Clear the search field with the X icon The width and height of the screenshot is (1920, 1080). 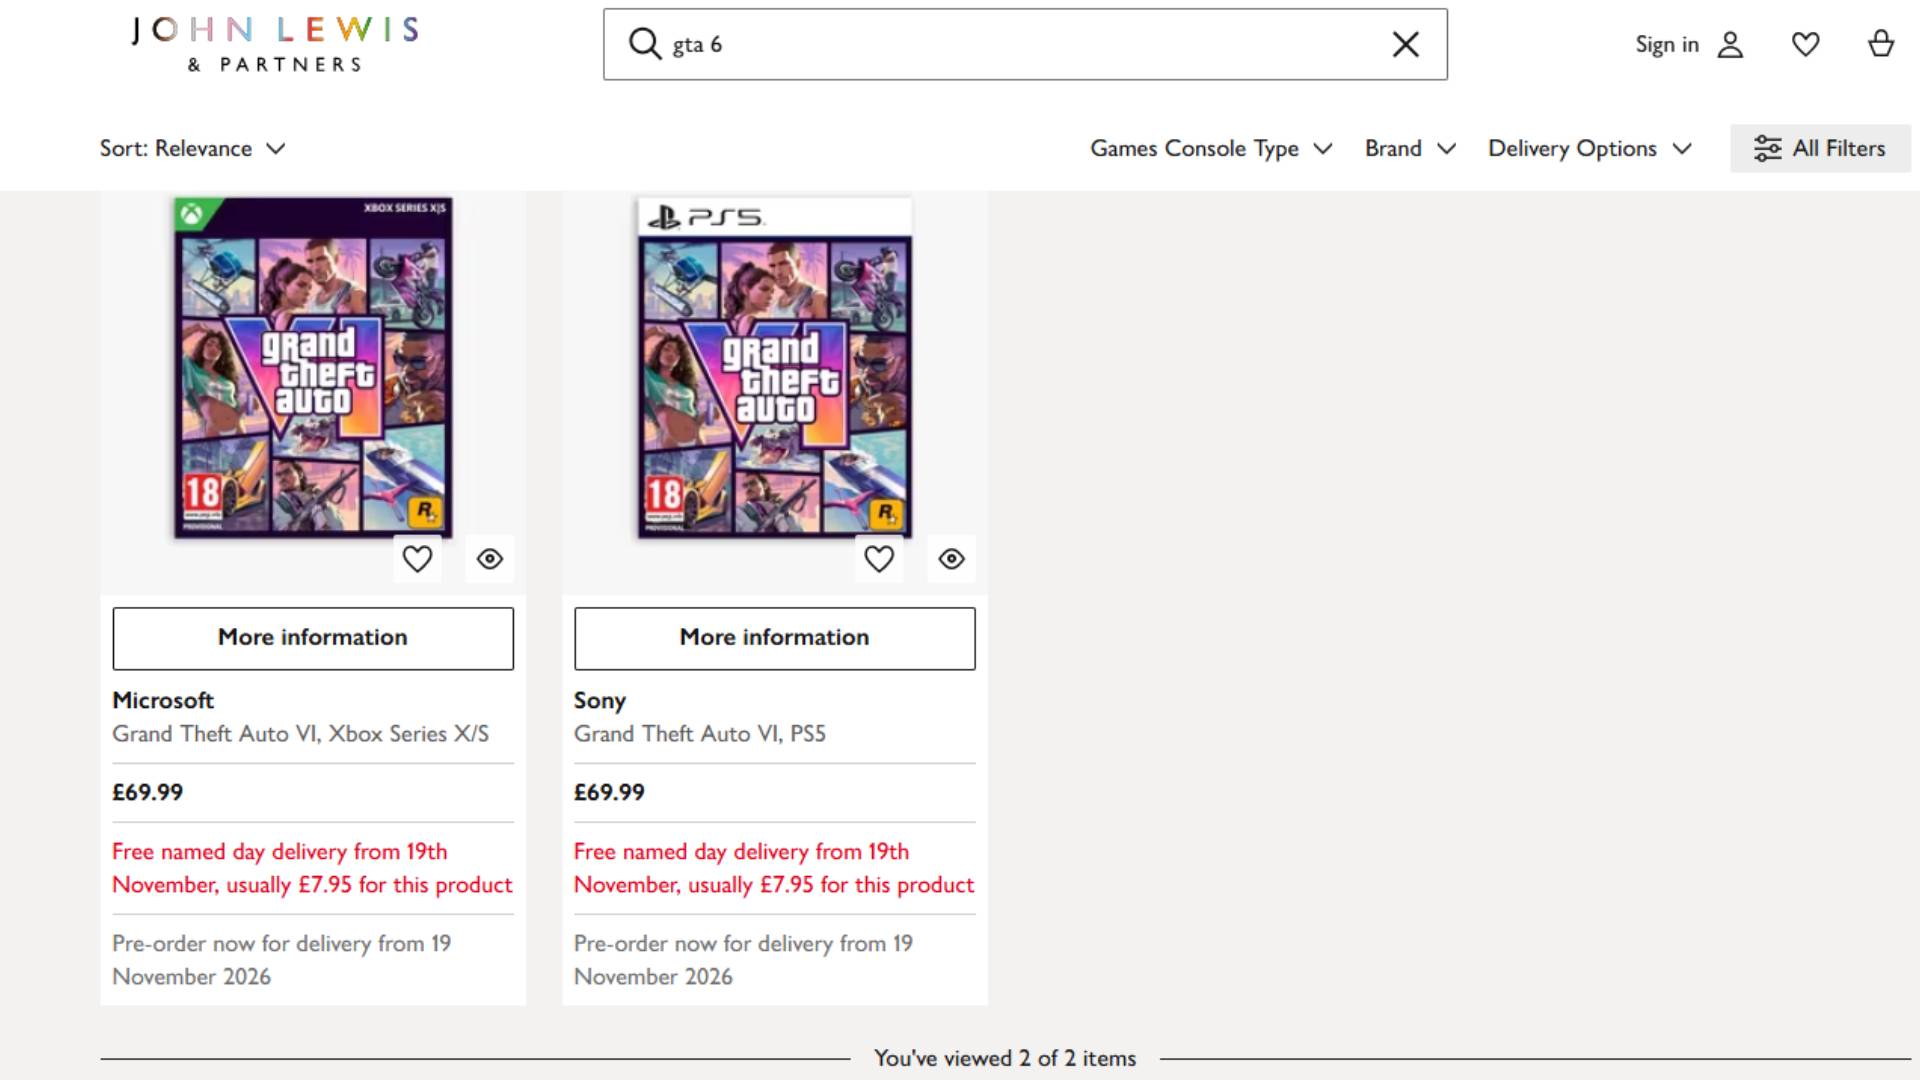click(x=1406, y=44)
